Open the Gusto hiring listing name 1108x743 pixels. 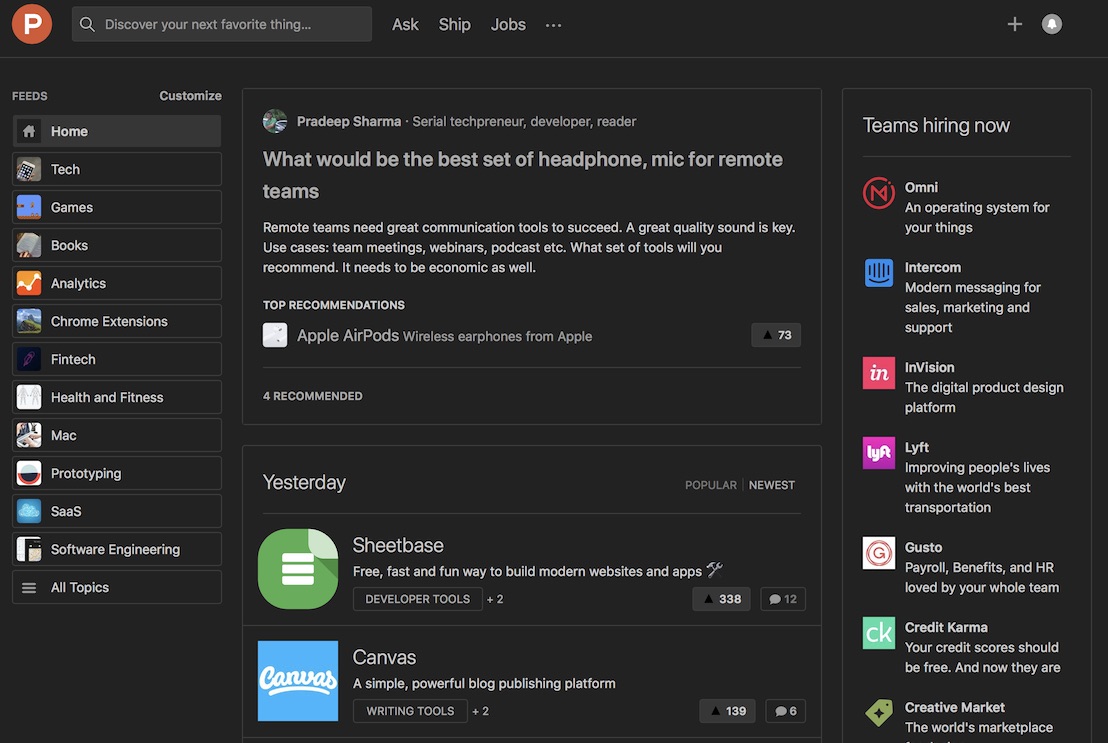click(x=923, y=547)
